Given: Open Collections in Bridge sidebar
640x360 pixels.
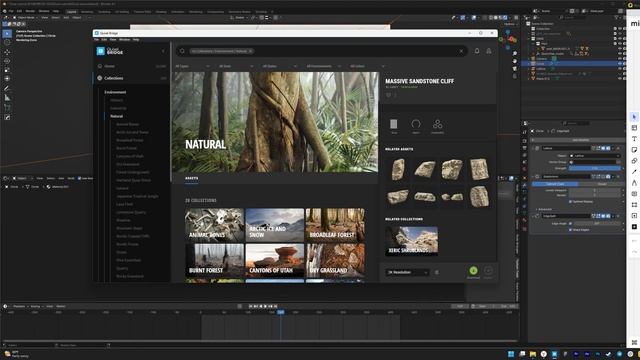Looking at the screenshot, I should coord(113,78).
